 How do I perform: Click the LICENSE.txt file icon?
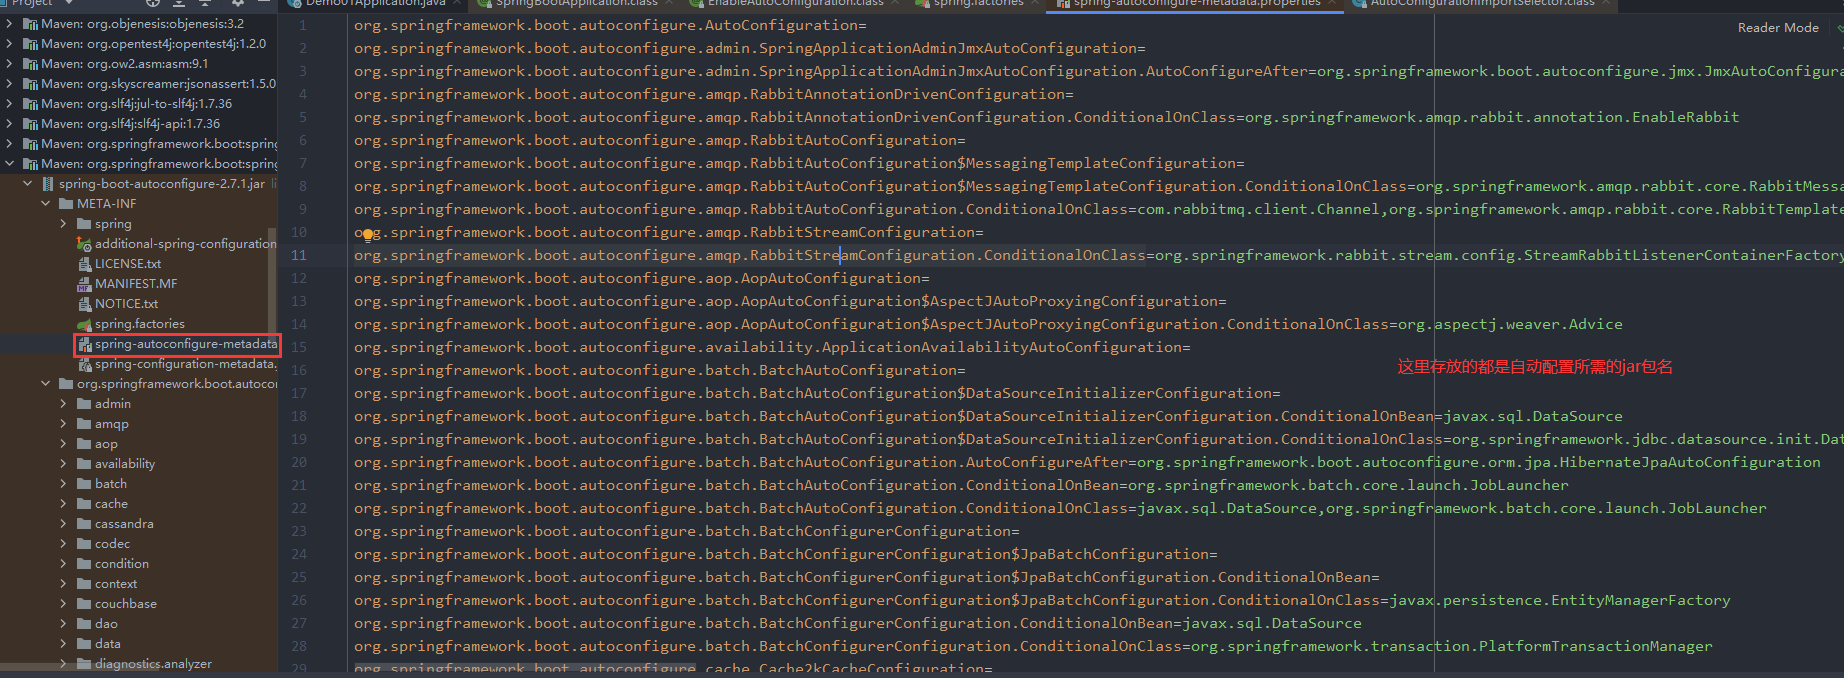click(x=85, y=264)
